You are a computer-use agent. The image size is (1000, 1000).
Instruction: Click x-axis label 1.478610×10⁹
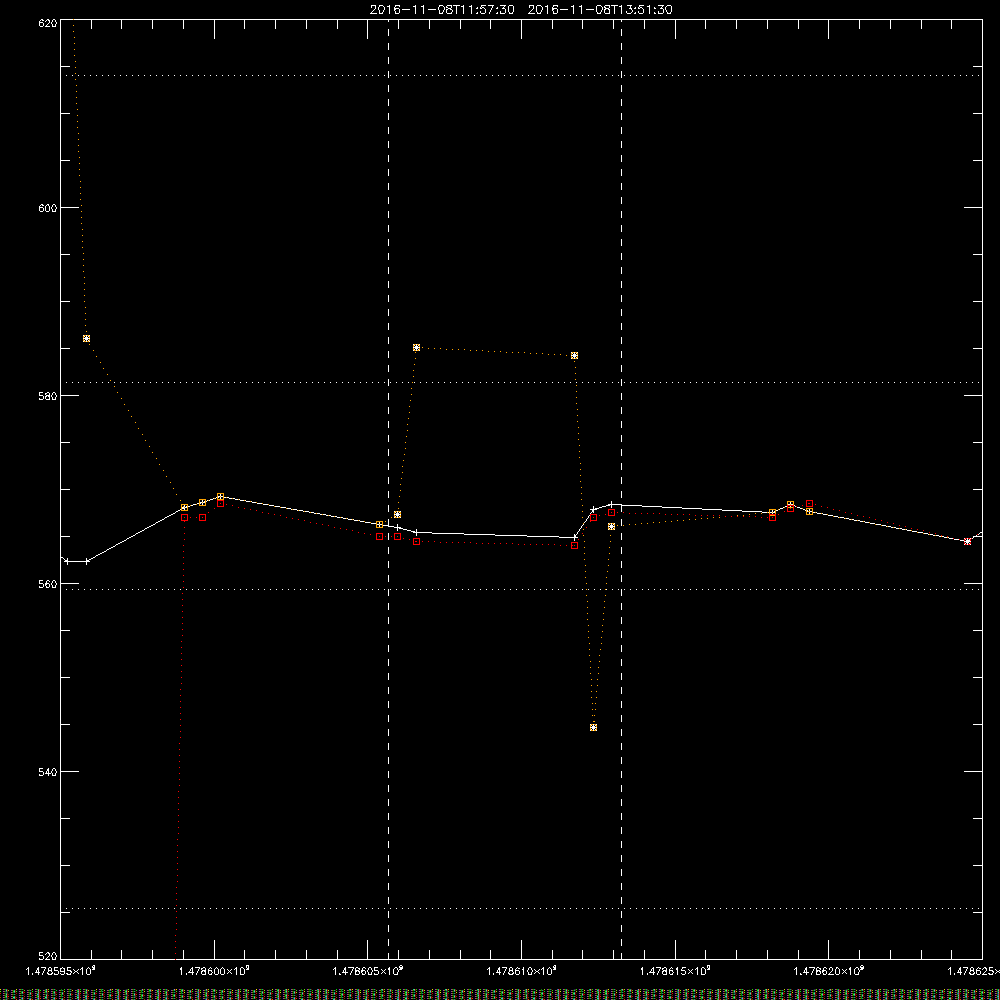click(522, 971)
